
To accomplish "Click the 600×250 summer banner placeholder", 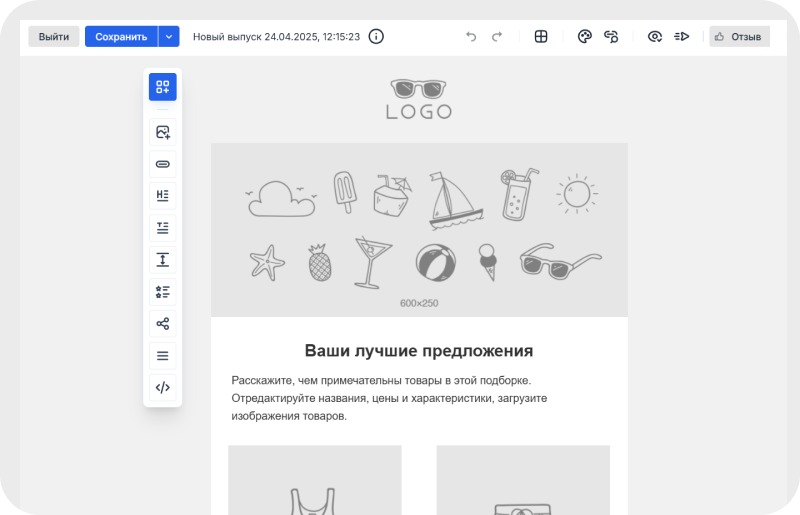I will (419, 230).
